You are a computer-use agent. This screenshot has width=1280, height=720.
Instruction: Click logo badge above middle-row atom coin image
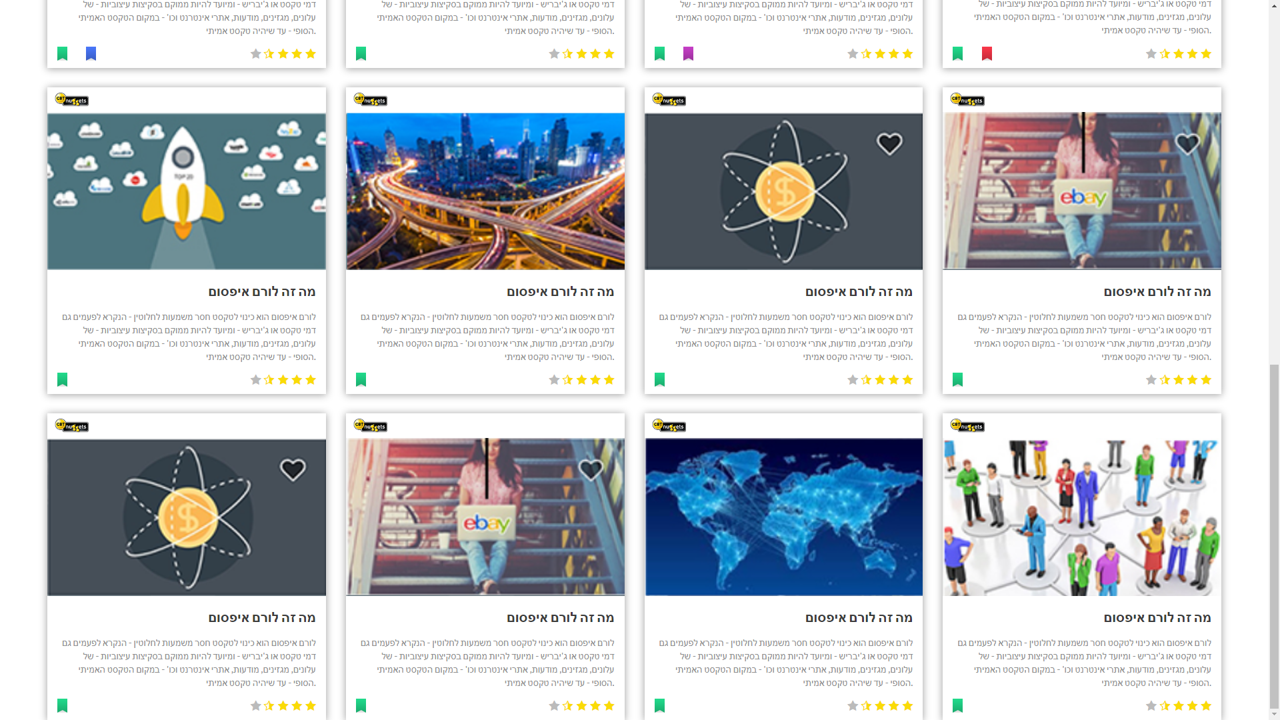[668, 100]
